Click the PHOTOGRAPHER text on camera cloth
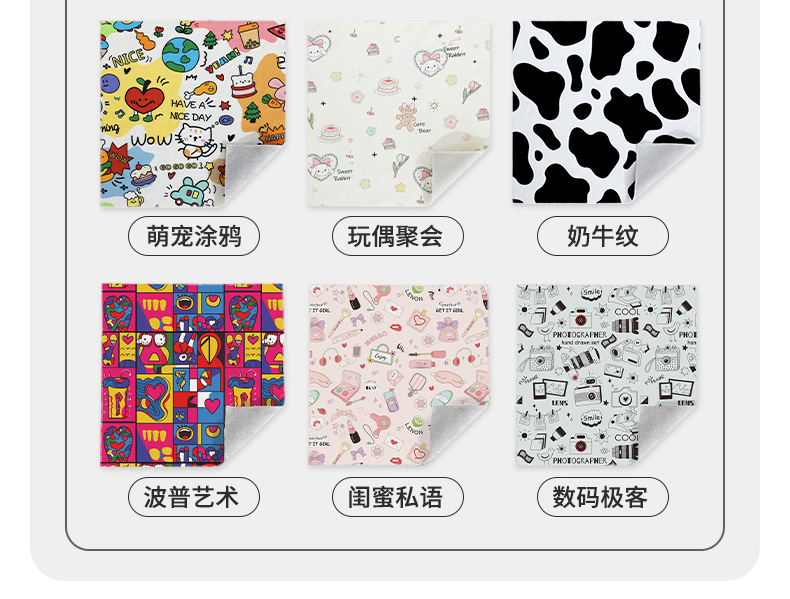Screen dimensions: 790x599 [x=579, y=335]
